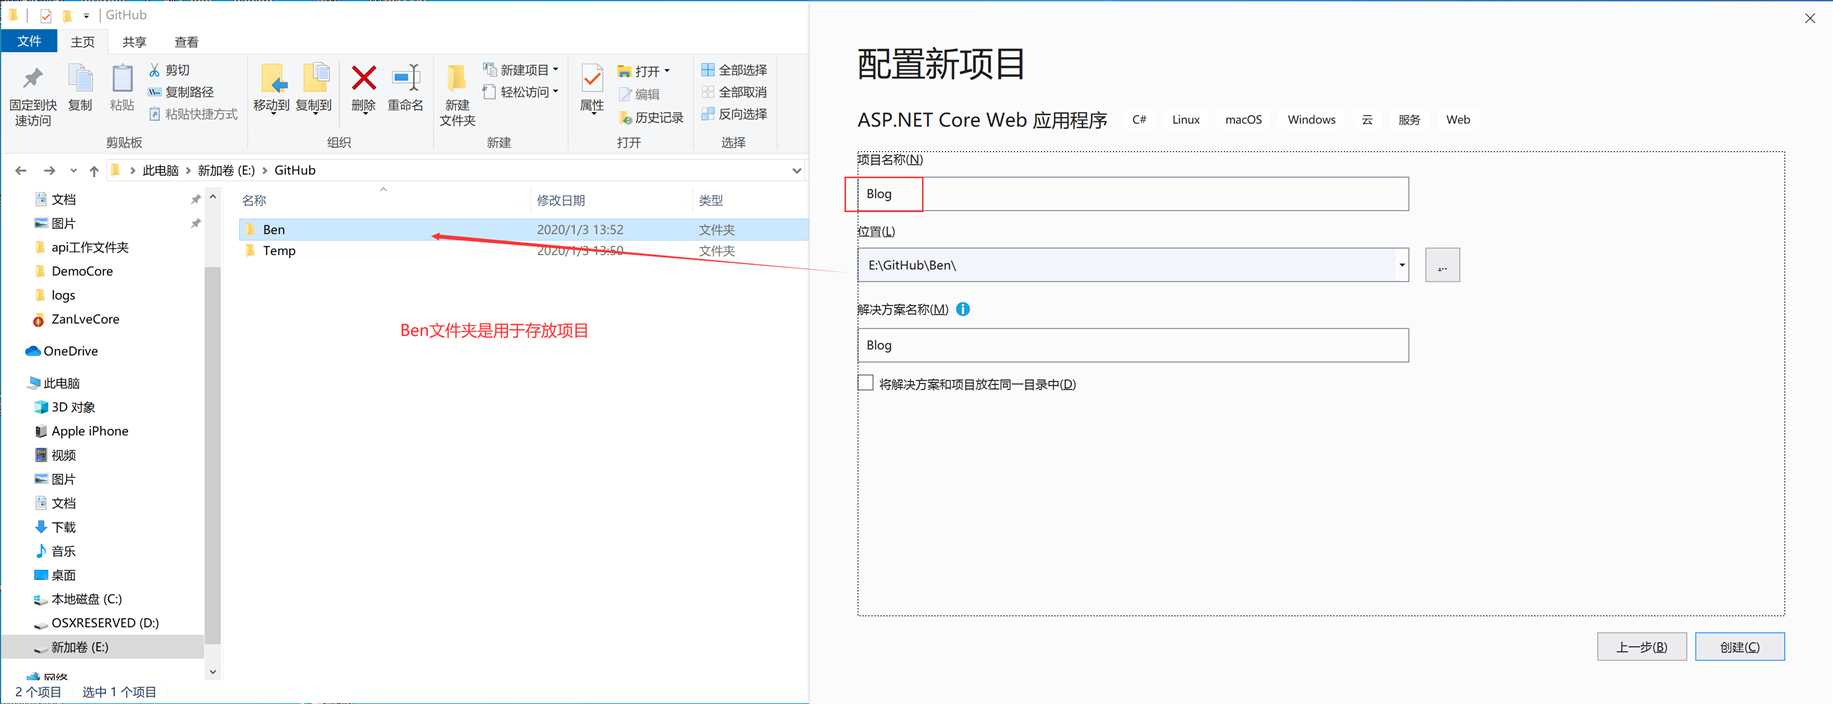Sort by date modified column header
This screenshot has width=1833, height=704.
(x=561, y=201)
